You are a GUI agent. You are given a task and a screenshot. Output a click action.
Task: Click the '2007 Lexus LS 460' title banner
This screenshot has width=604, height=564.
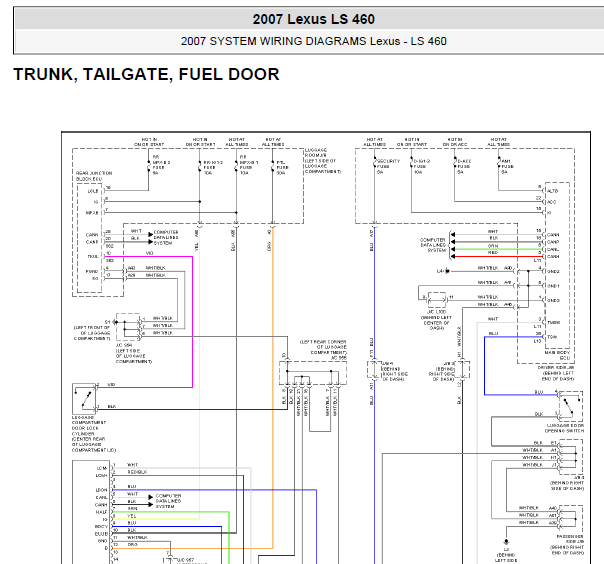[314, 19]
